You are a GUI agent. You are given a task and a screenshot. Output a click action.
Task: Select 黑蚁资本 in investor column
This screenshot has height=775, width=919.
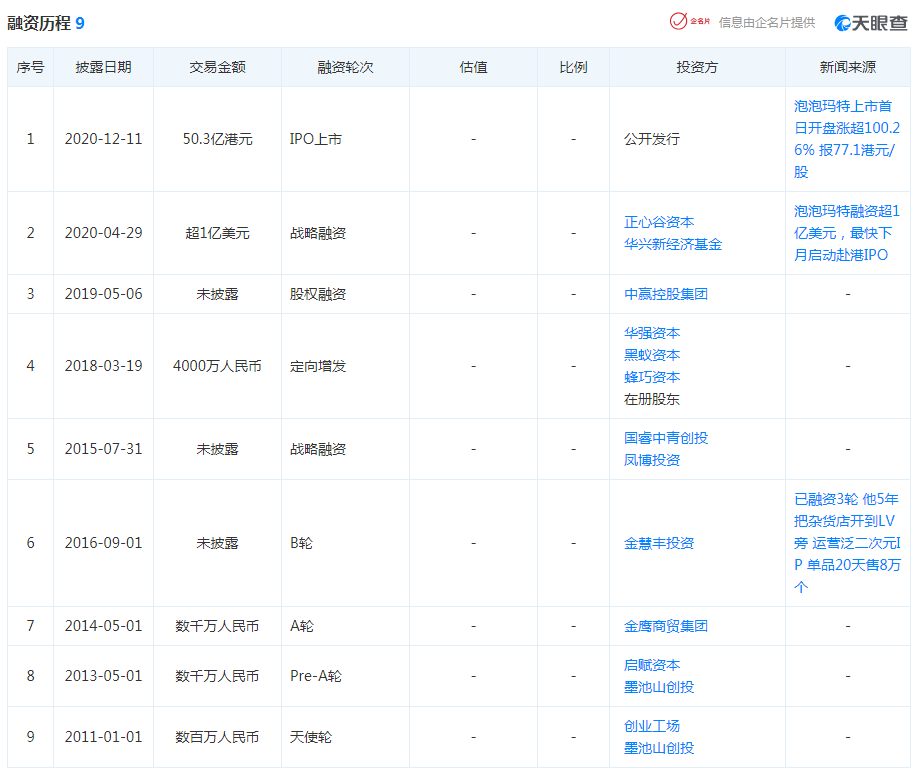651,355
